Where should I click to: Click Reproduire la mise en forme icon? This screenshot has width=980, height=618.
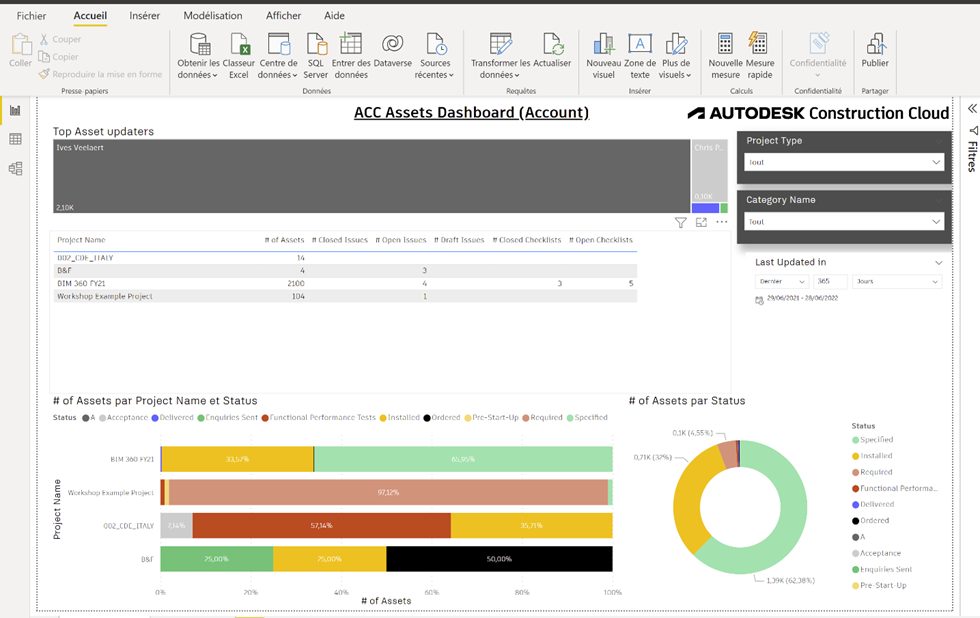click(44, 74)
